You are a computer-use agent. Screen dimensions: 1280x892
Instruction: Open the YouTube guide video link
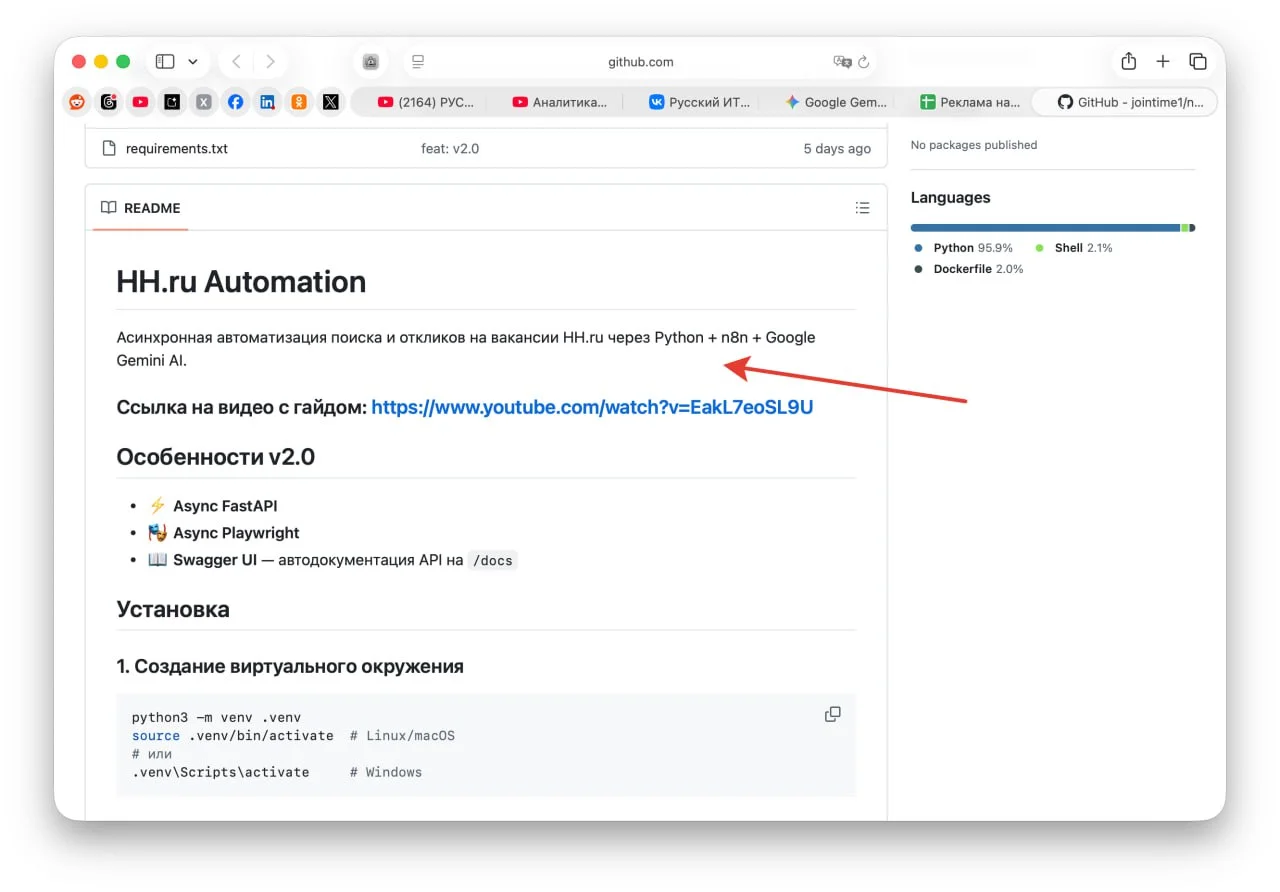click(592, 407)
